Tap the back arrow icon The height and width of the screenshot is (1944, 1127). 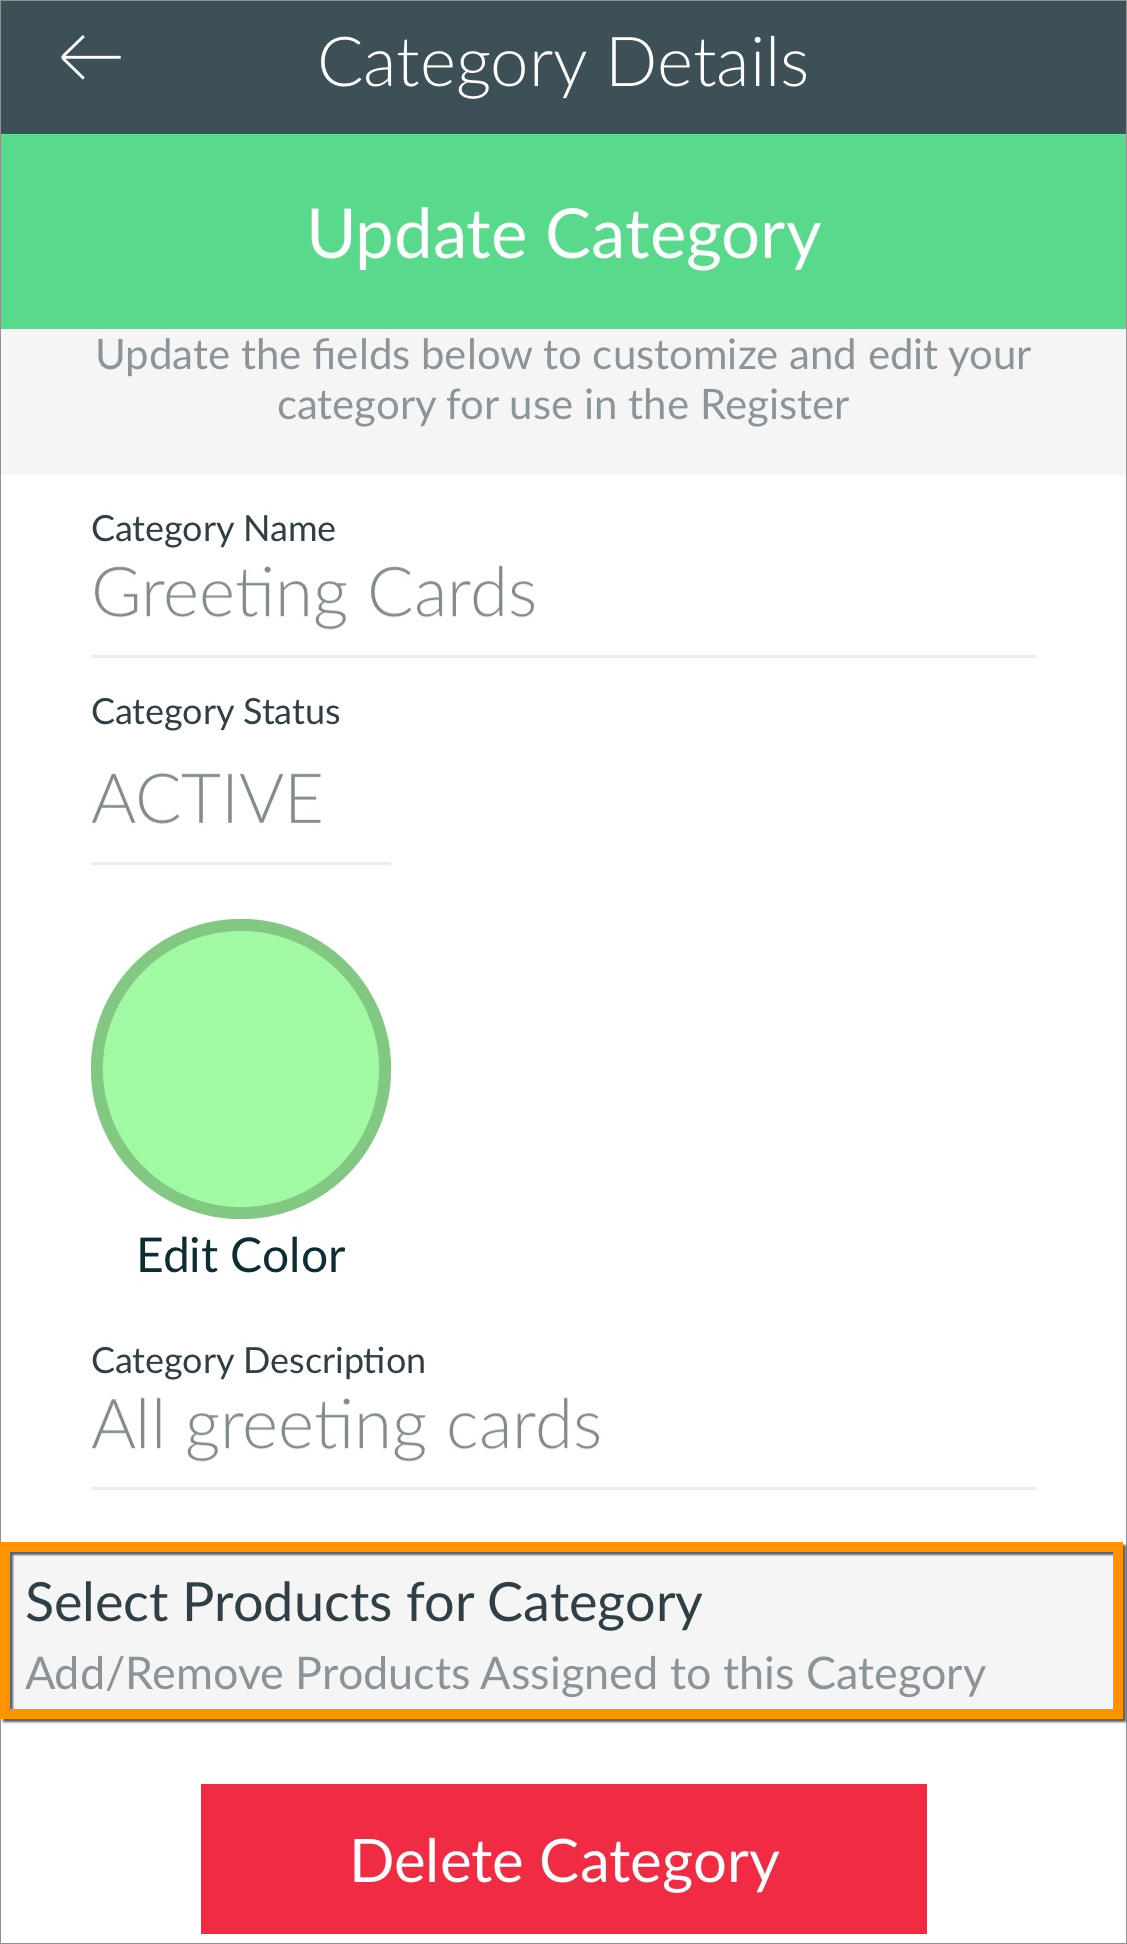(91, 60)
